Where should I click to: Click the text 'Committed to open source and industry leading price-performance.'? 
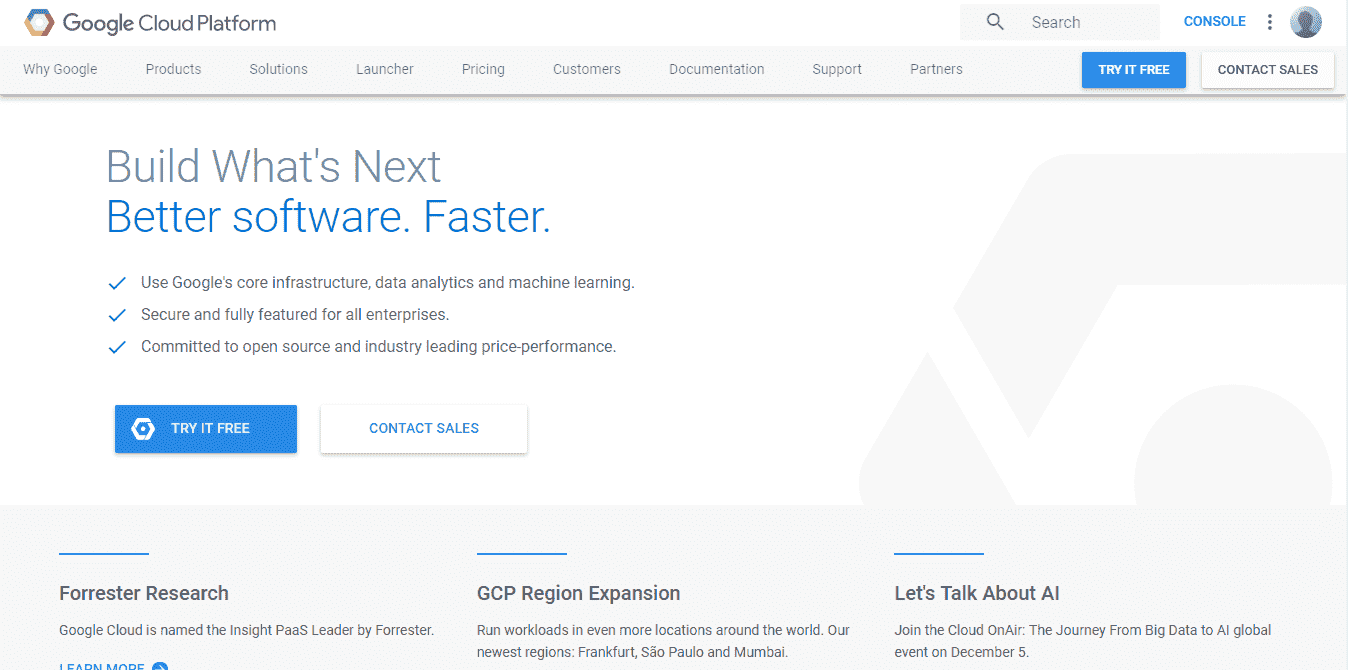tap(379, 347)
